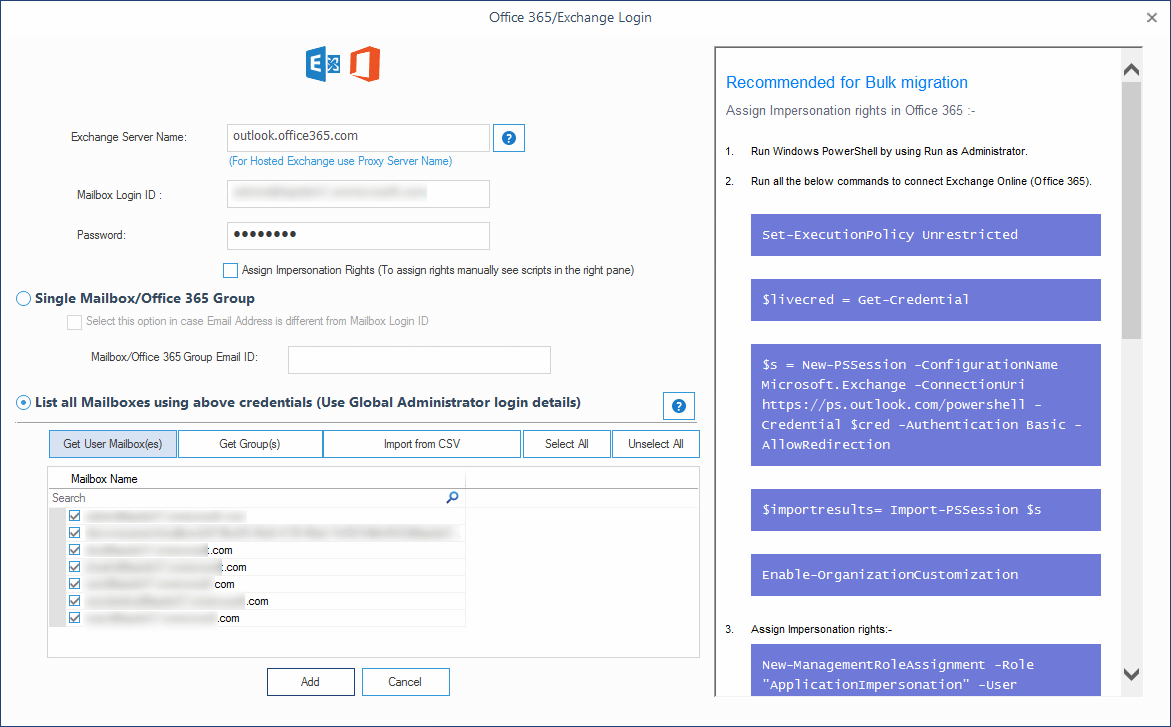The height and width of the screenshot is (727, 1171).
Task: Click the Run Windows PowerShell instruction step
Action: 889,152
